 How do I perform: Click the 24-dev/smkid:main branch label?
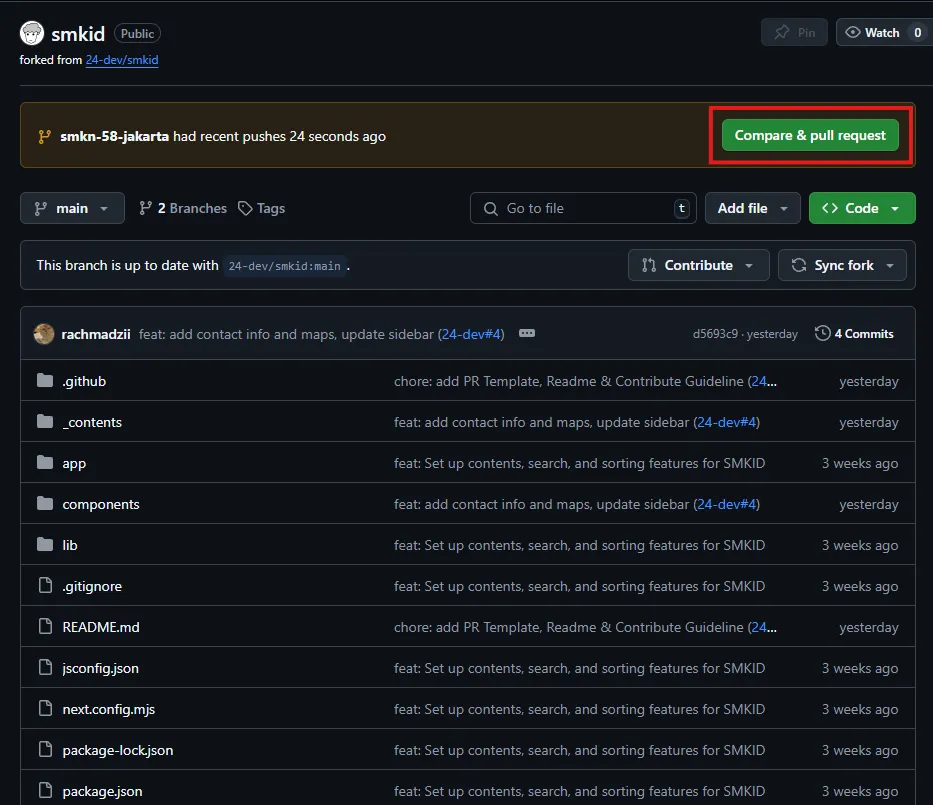(284, 266)
